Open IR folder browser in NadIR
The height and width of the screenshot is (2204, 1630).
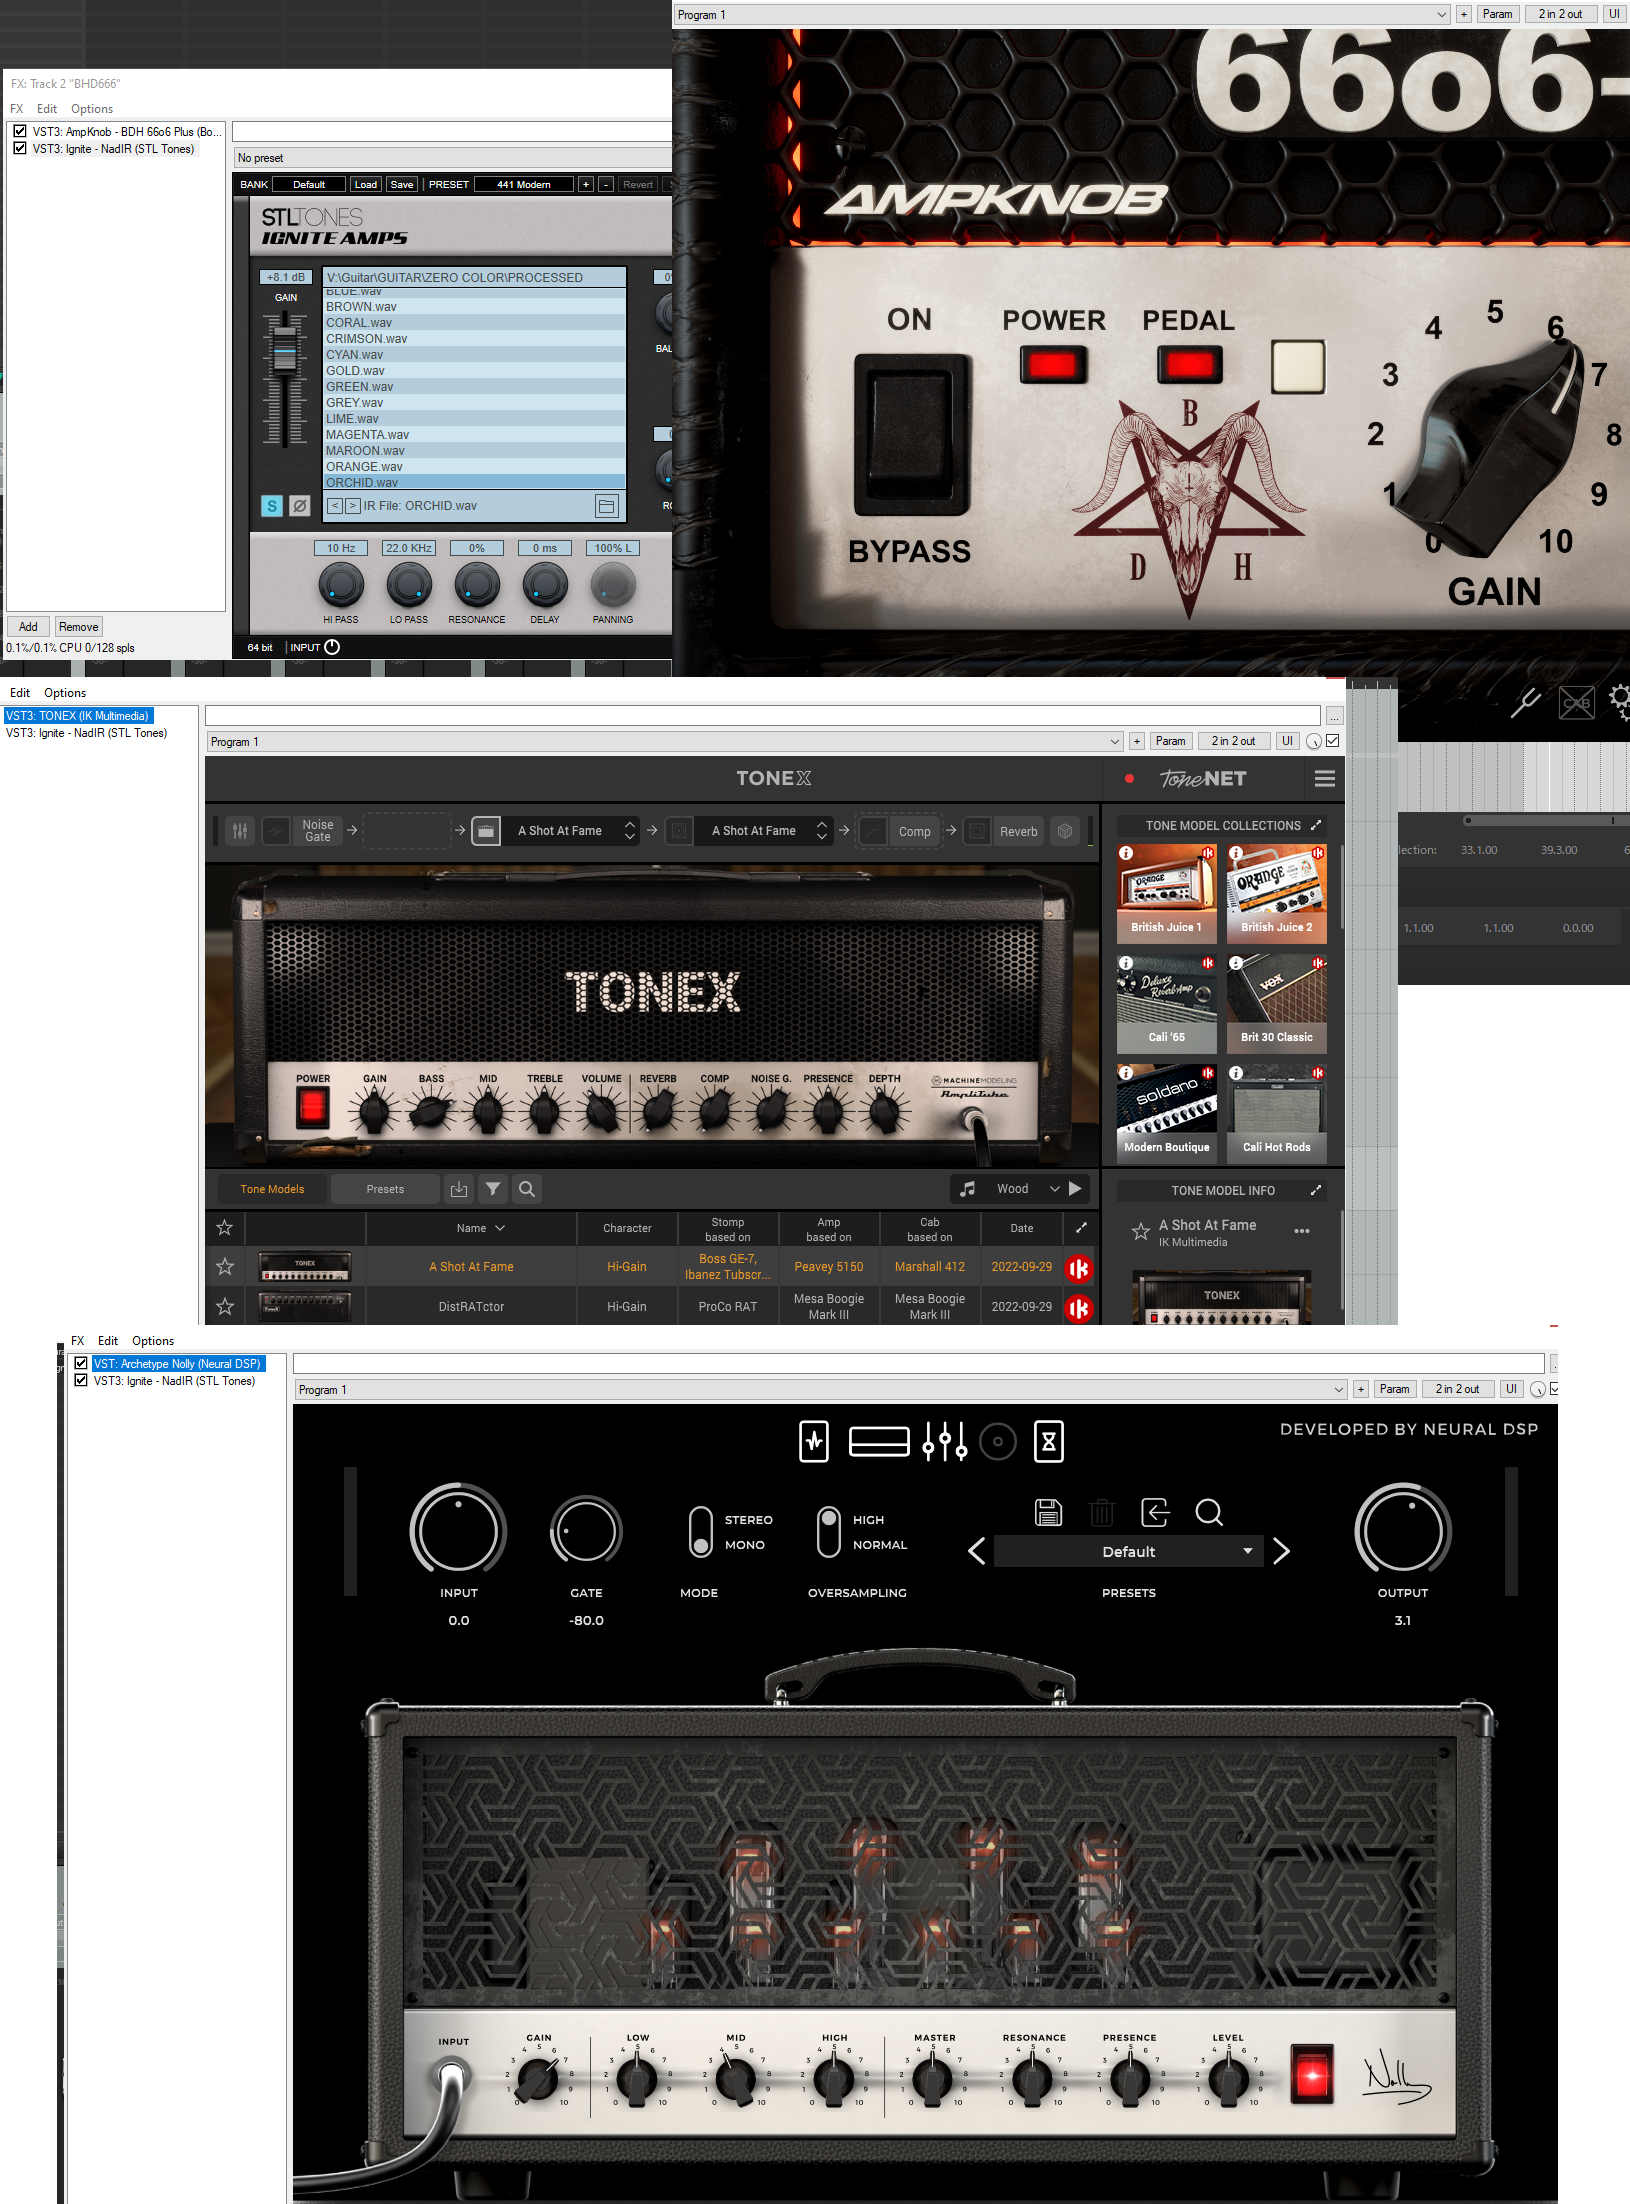point(607,506)
